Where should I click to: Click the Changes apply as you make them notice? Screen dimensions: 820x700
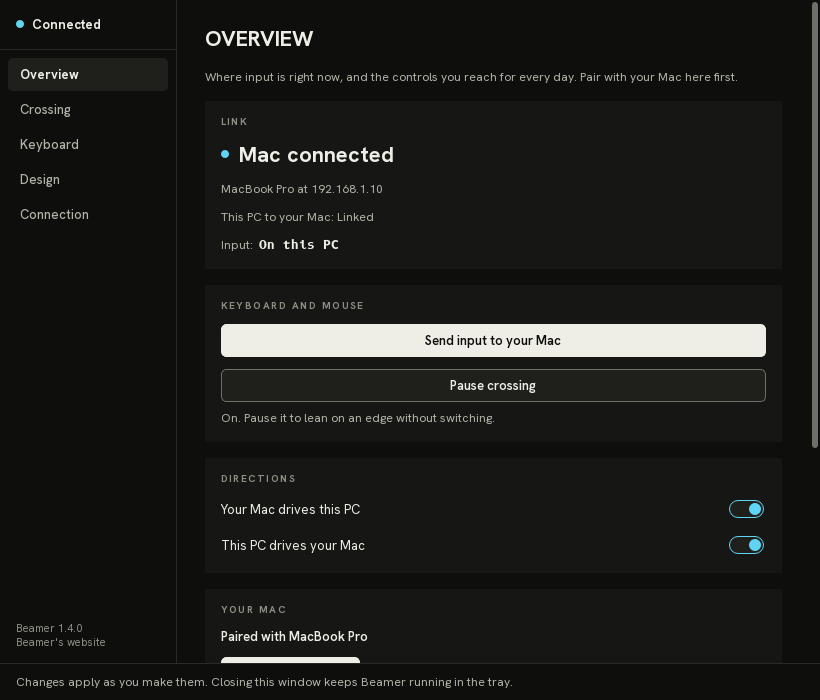click(x=264, y=682)
